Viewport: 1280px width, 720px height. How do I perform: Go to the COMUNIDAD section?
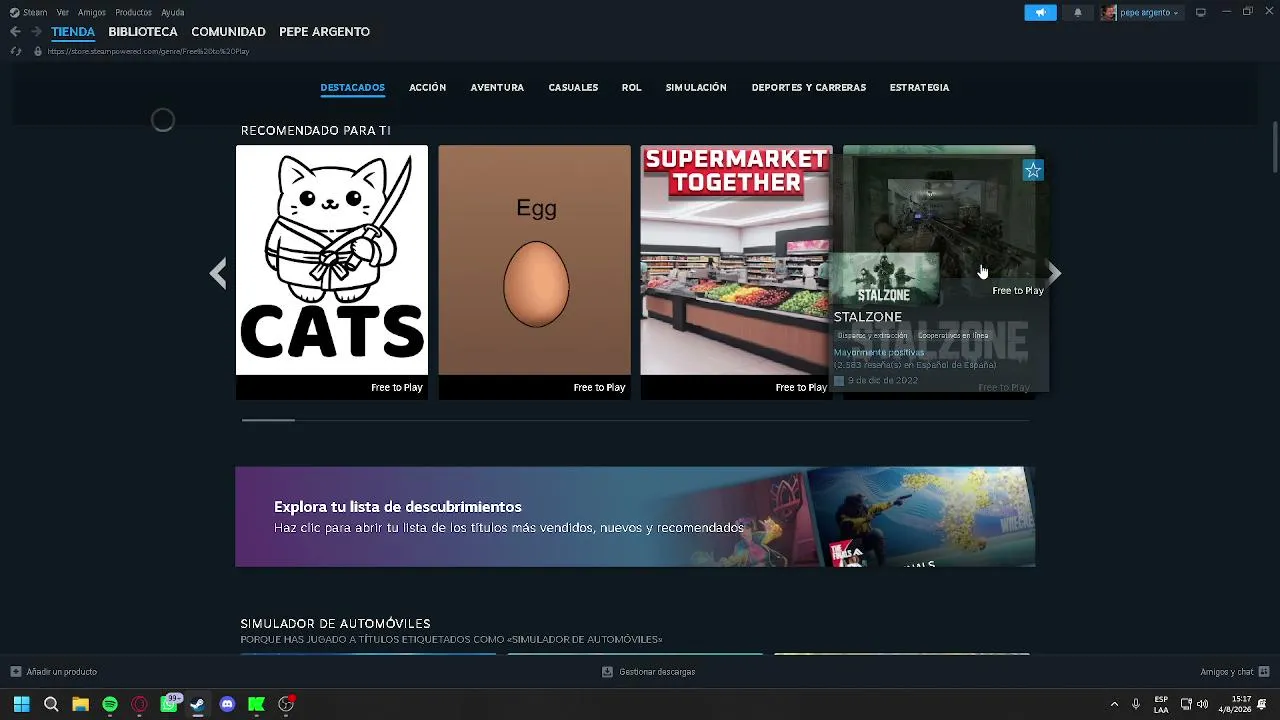point(228,32)
